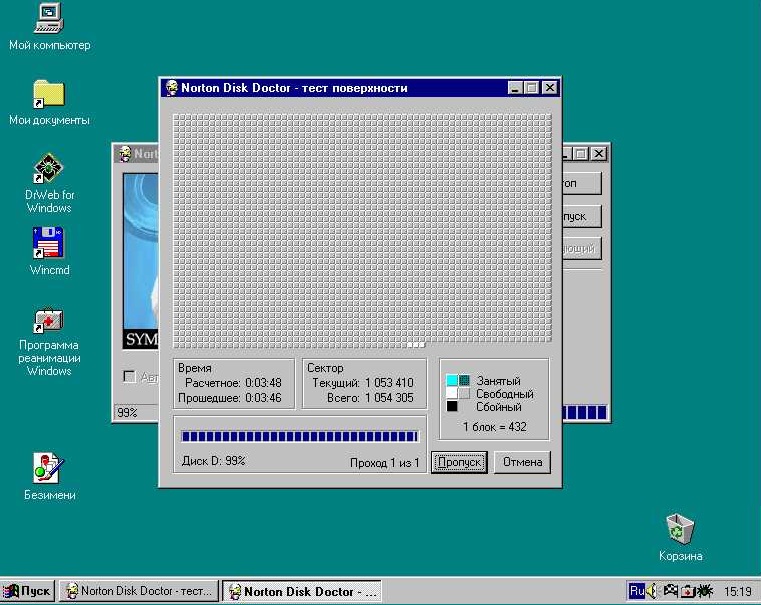761x605 pixels.
Task: Click the cyan Занятый legend swatch
Action: click(452, 381)
